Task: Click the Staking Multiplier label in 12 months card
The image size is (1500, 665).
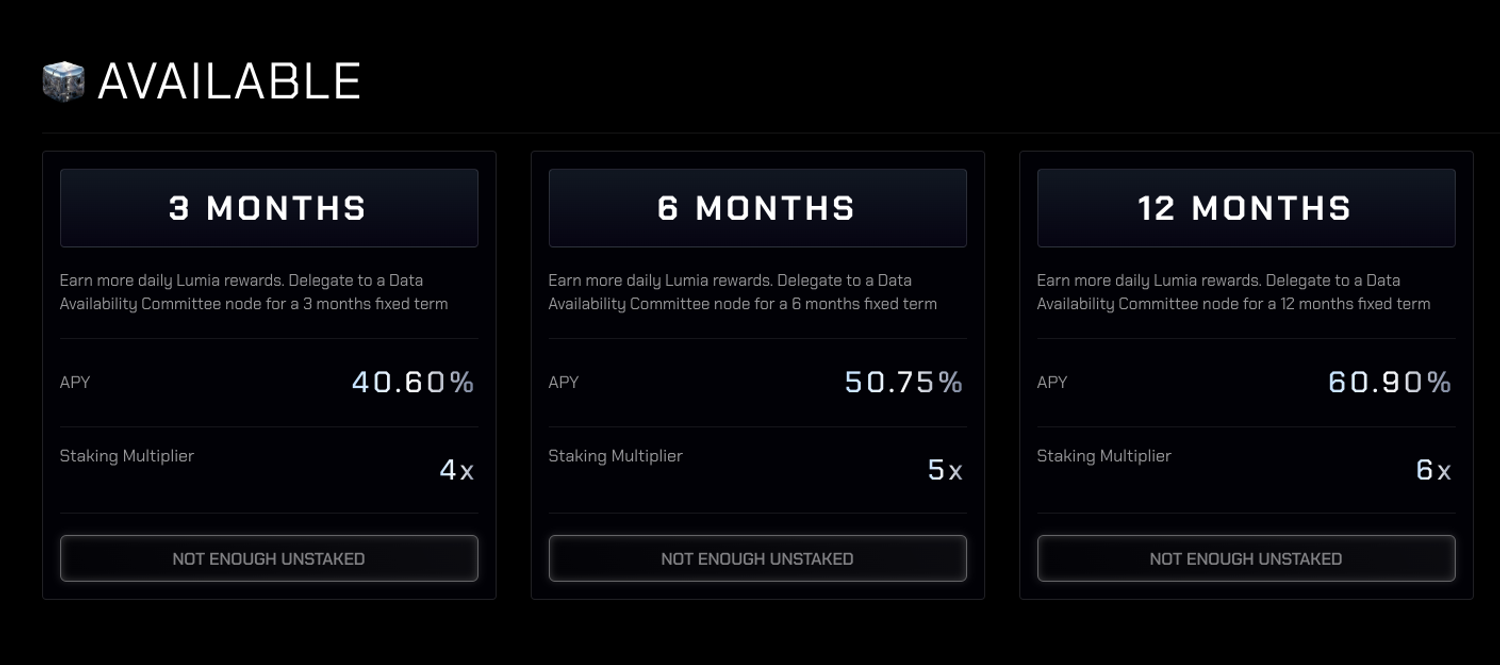Action: coord(1104,456)
